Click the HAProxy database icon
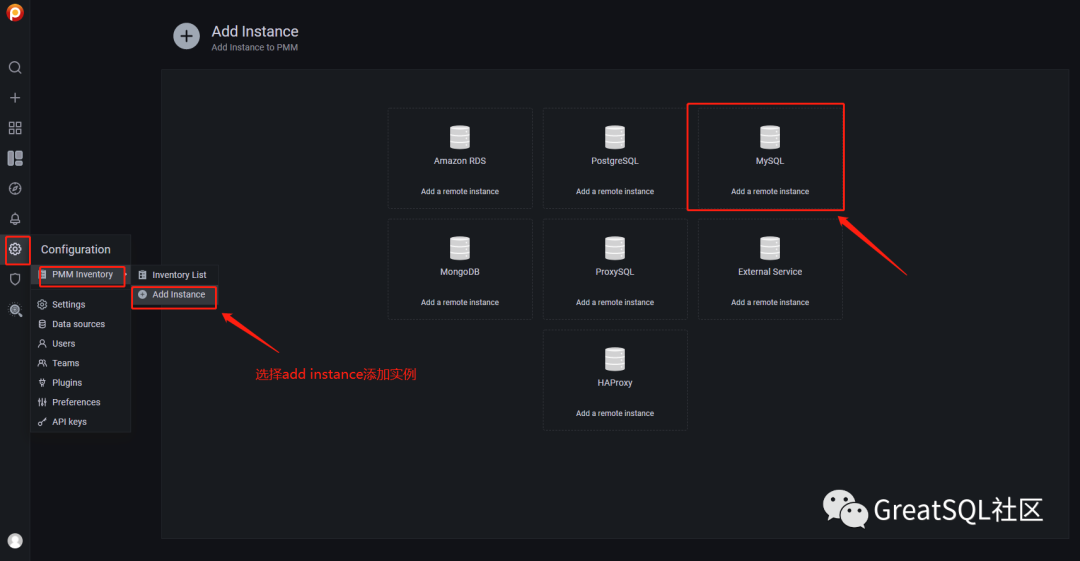1080x561 pixels. tap(614, 359)
